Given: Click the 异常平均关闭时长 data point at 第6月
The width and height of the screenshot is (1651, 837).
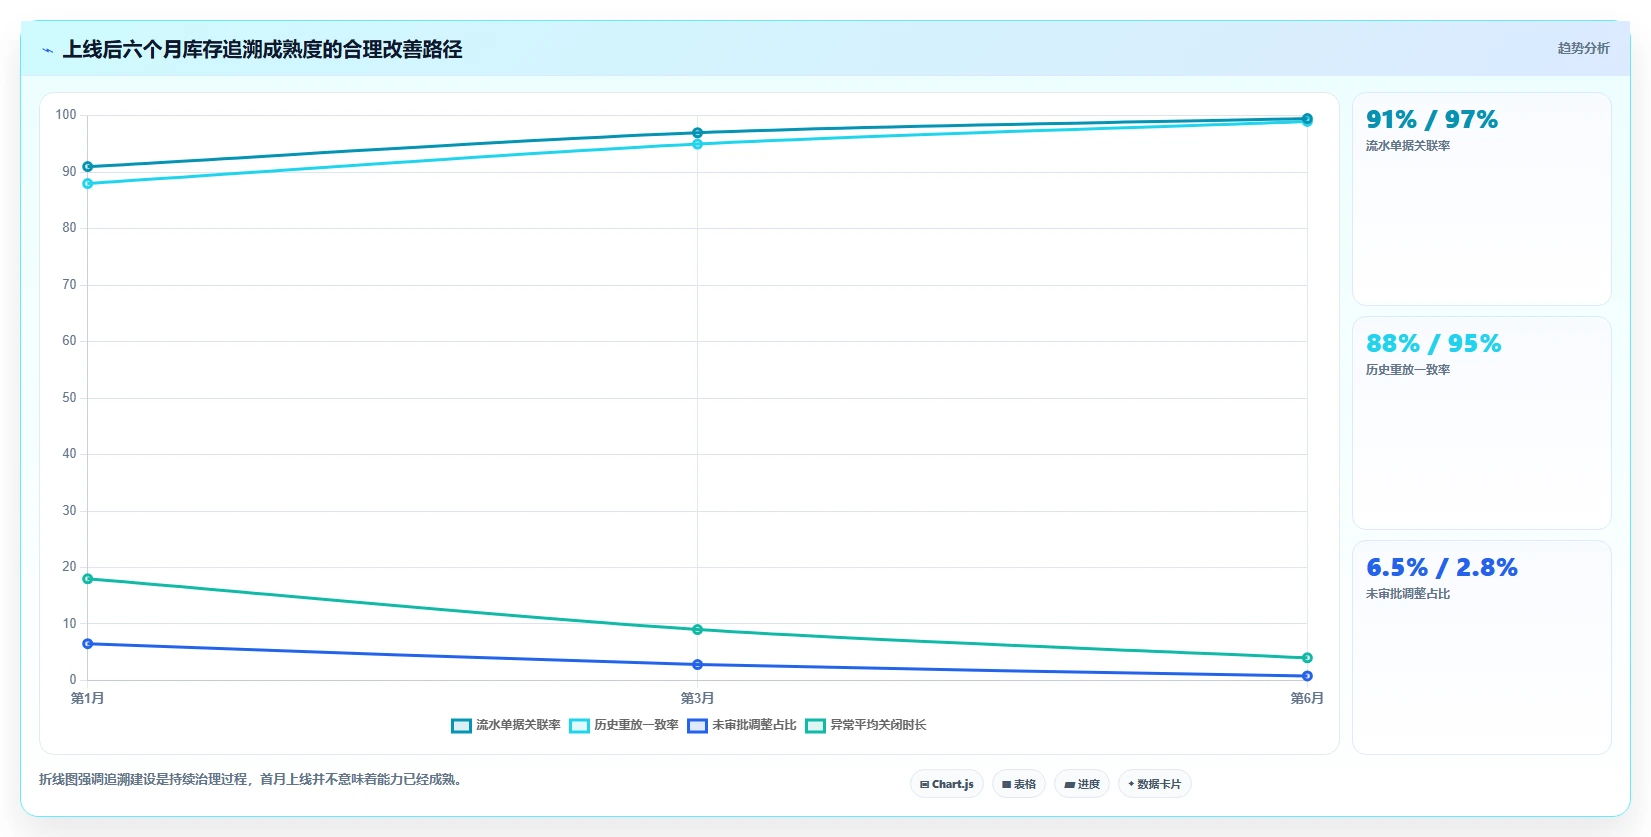Looking at the screenshot, I should pyautogui.click(x=1307, y=658).
